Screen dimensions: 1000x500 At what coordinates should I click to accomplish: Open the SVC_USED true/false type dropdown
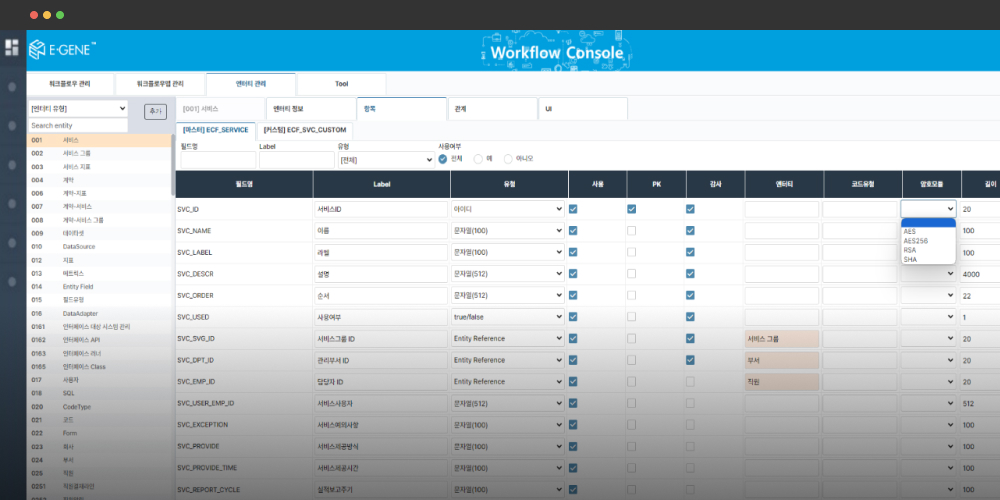(508, 317)
